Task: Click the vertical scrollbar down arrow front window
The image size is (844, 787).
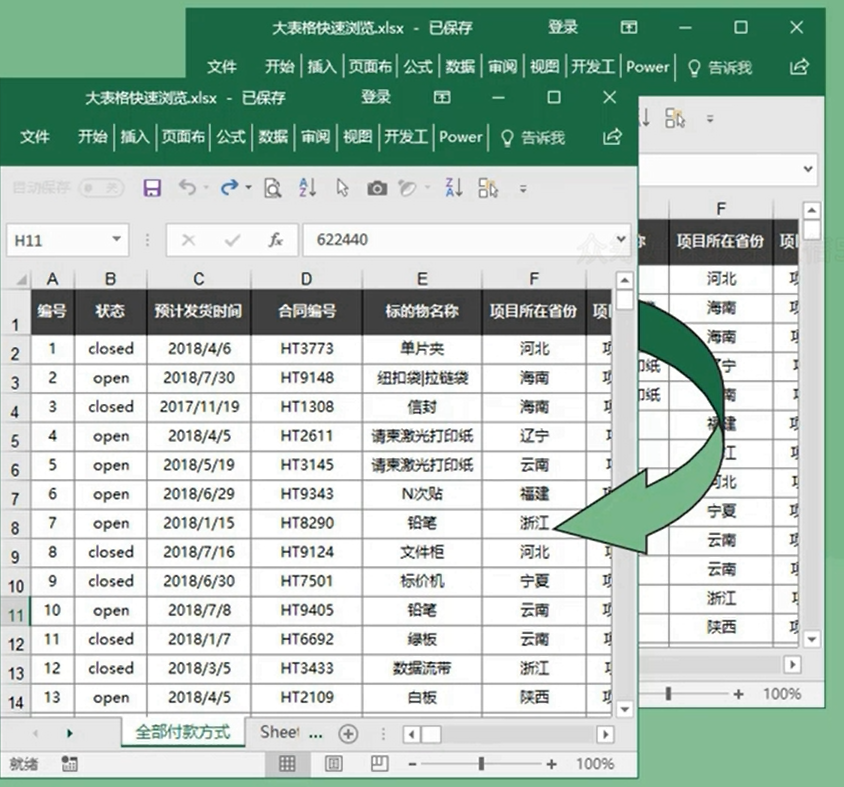Action: click(x=624, y=709)
